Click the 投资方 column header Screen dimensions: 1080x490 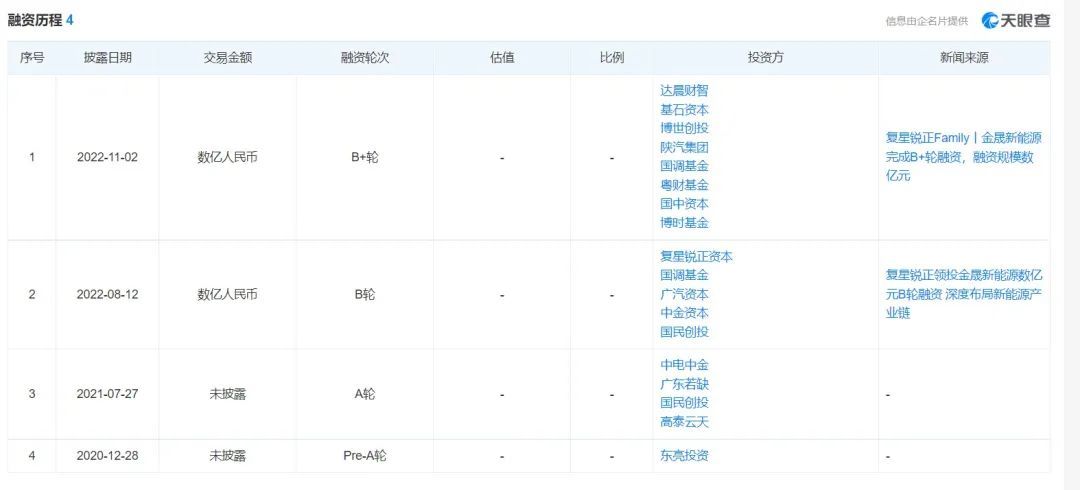(766, 58)
